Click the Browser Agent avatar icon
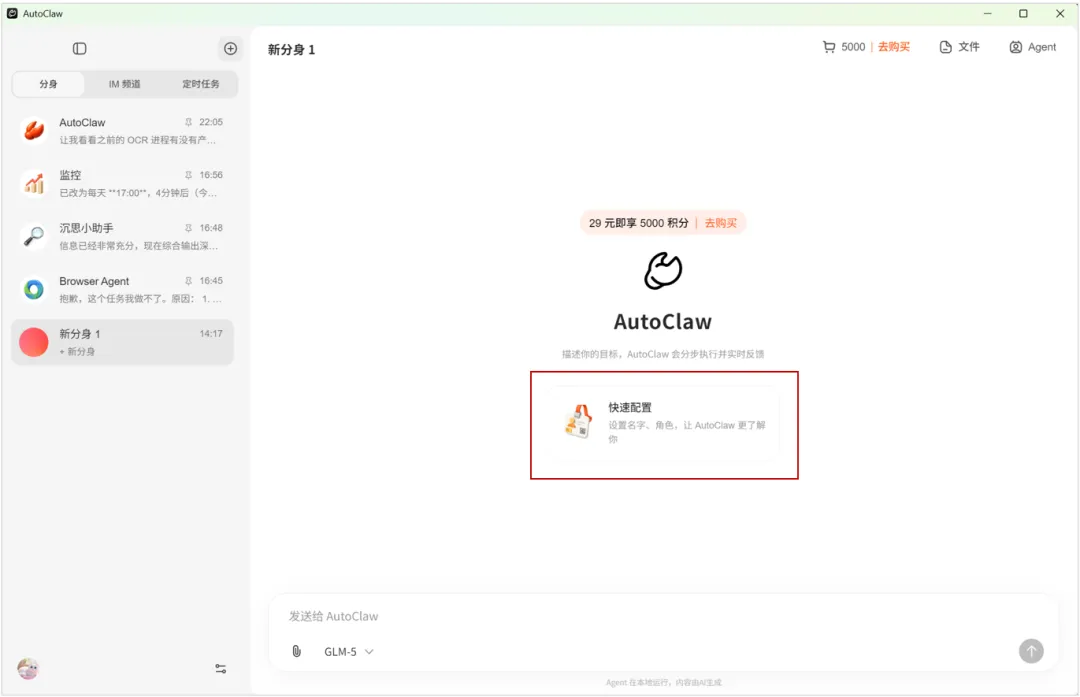The height and width of the screenshot is (697, 1080). [x=34, y=289]
